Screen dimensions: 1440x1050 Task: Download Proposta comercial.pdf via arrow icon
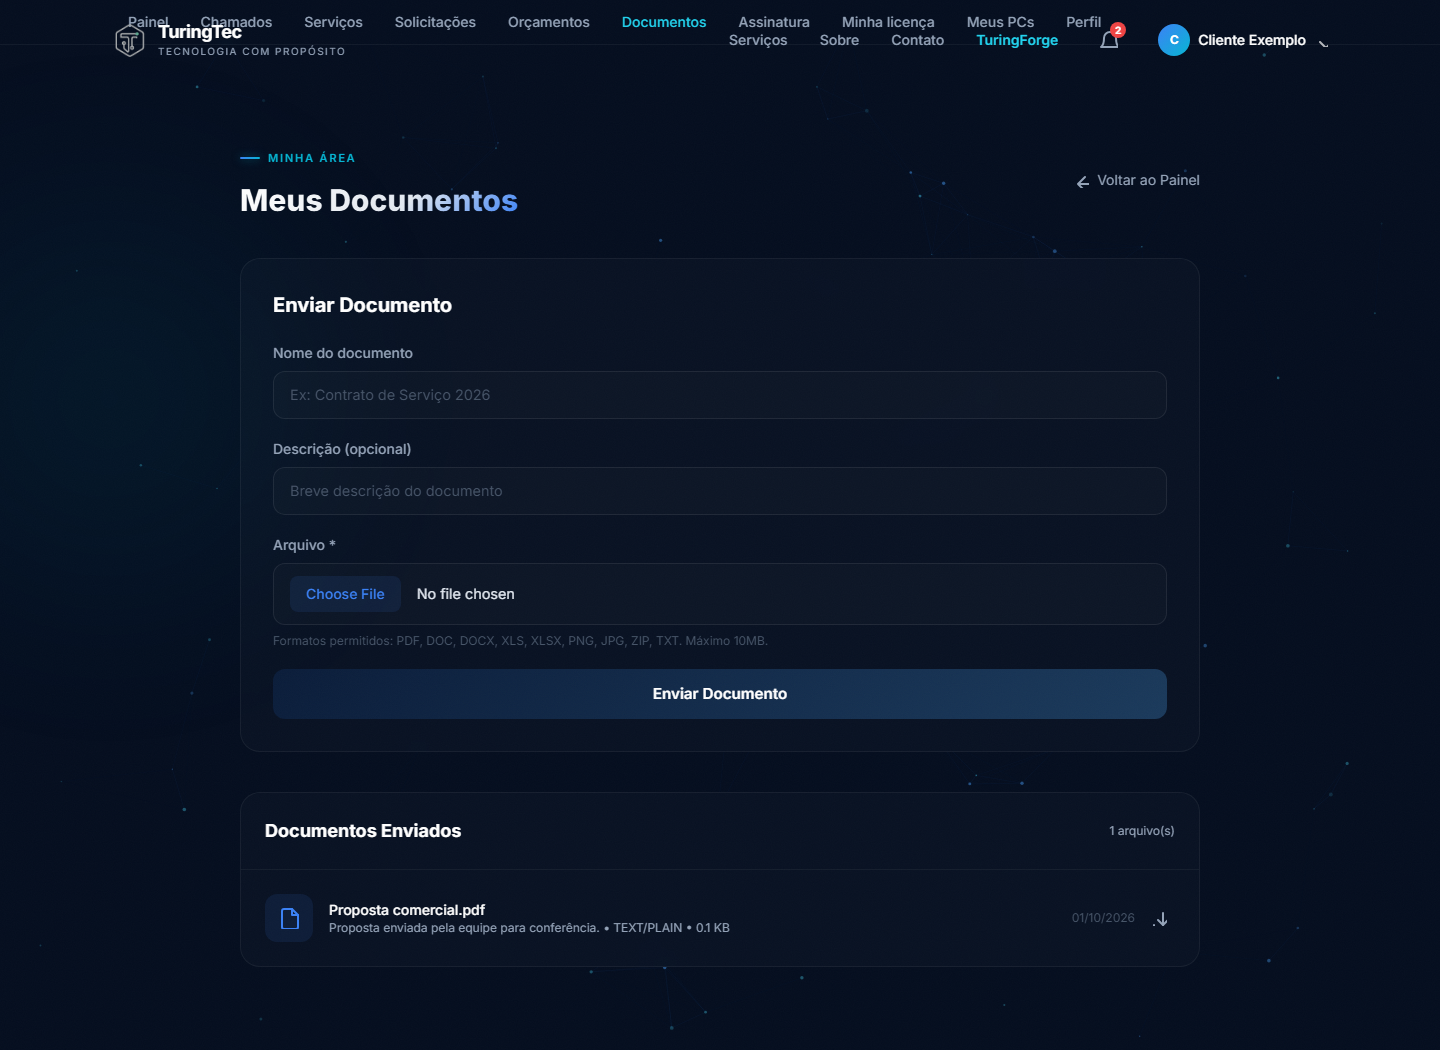click(1161, 919)
